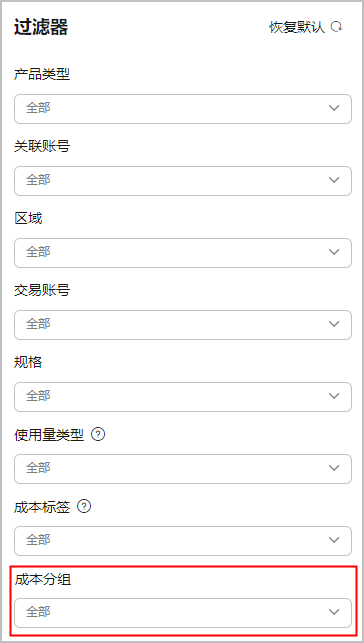Expand the 区域 selection box

click(x=183, y=253)
